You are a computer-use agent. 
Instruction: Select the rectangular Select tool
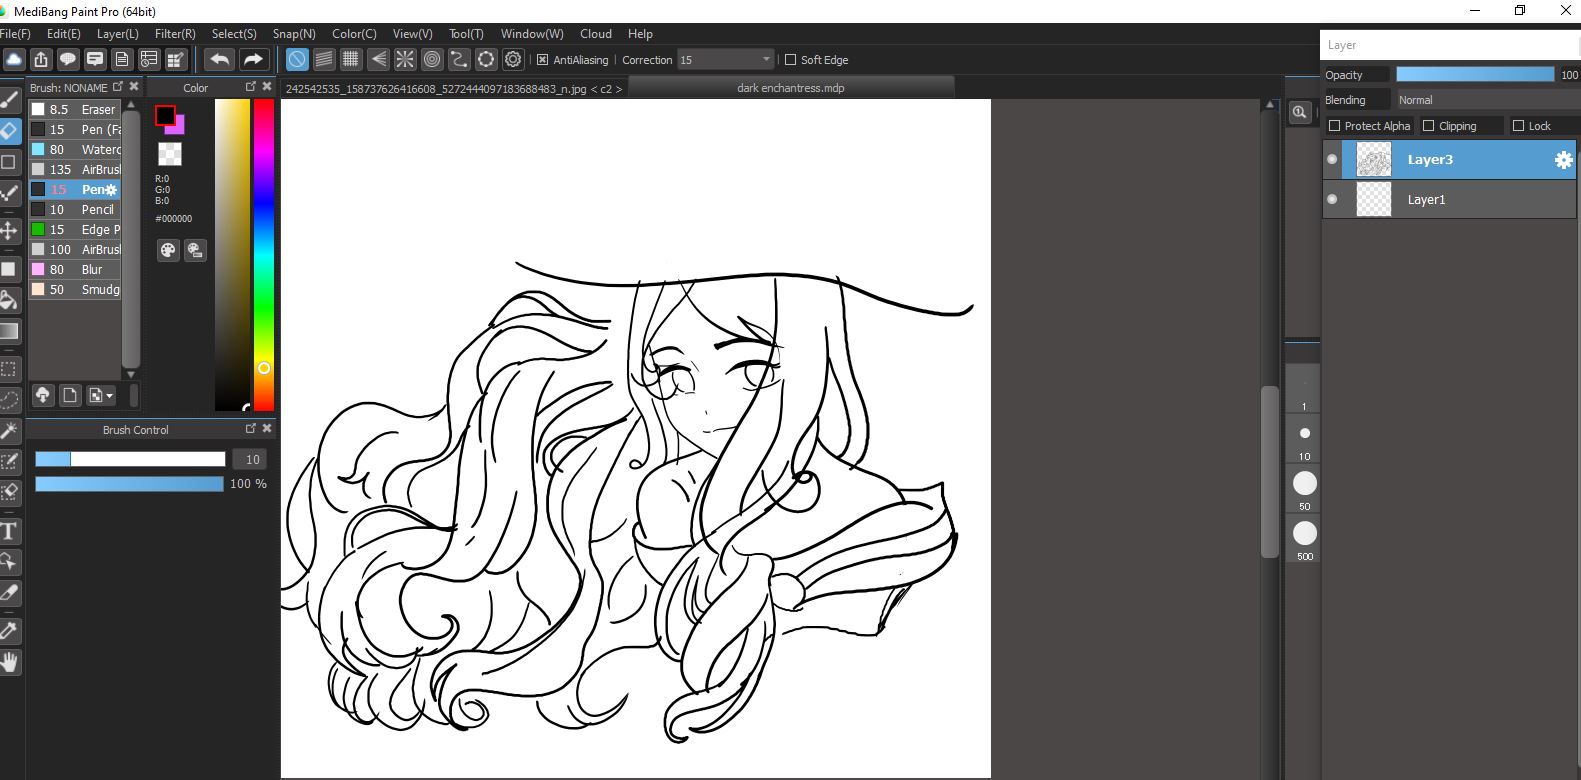pos(9,369)
